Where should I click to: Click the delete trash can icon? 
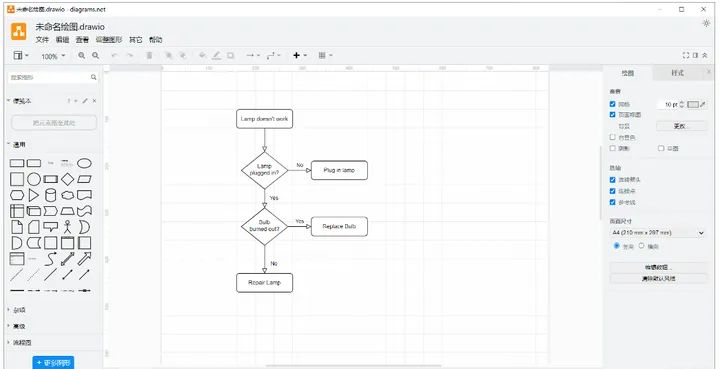click(149, 56)
